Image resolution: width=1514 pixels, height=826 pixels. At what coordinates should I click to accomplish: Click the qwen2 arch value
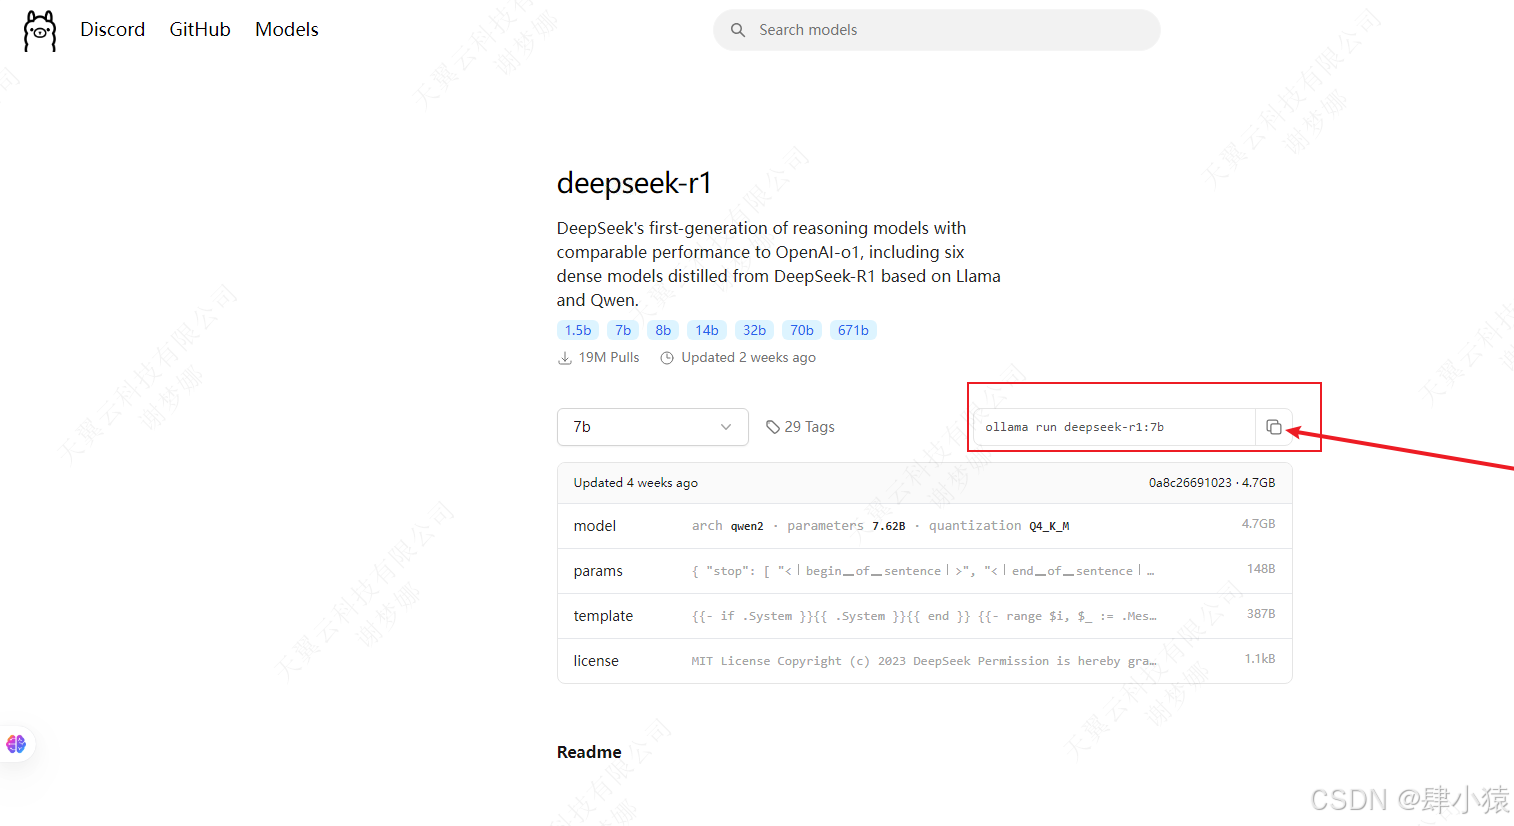[x=747, y=526]
